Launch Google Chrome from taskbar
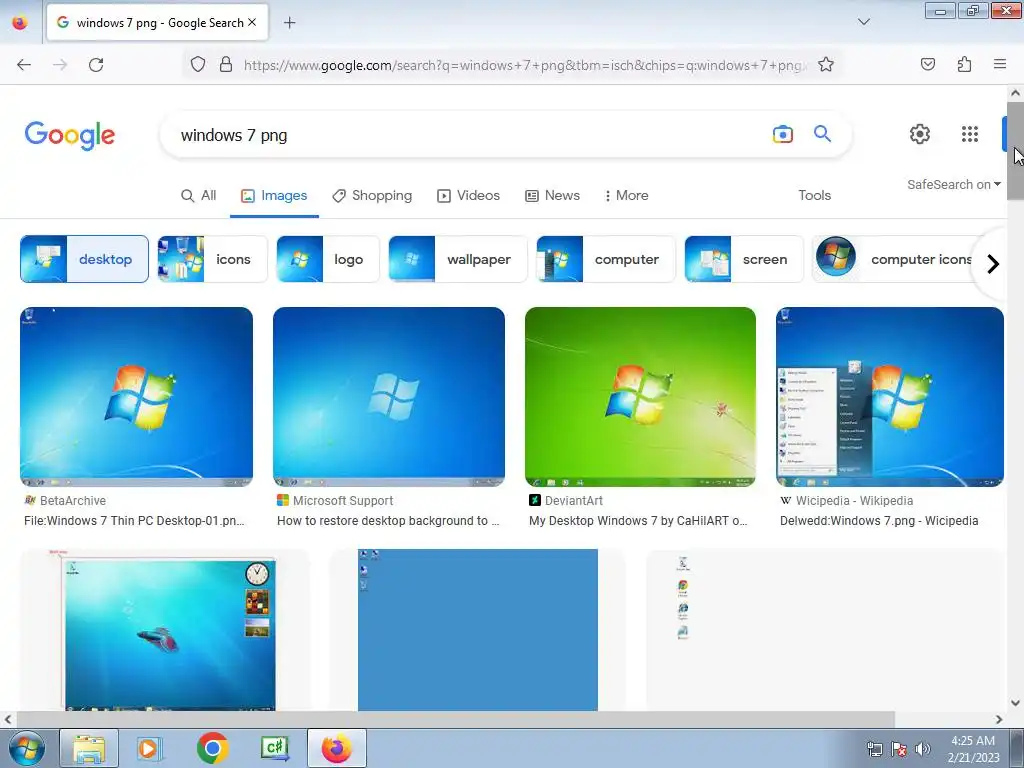 (x=212, y=748)
